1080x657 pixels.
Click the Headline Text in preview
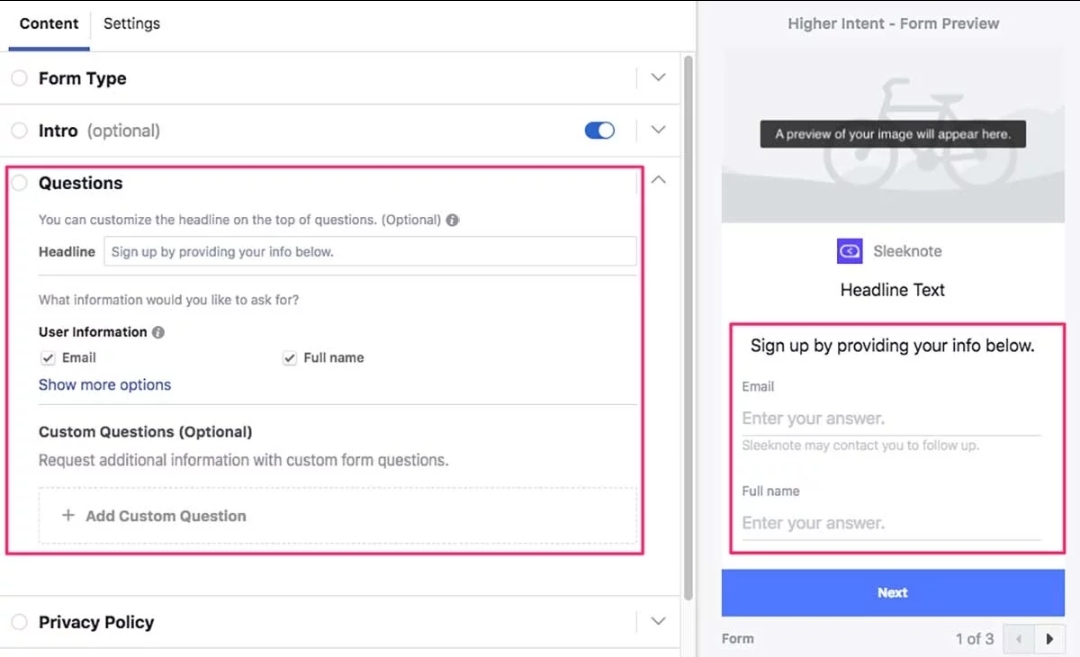tap(892, 290)
